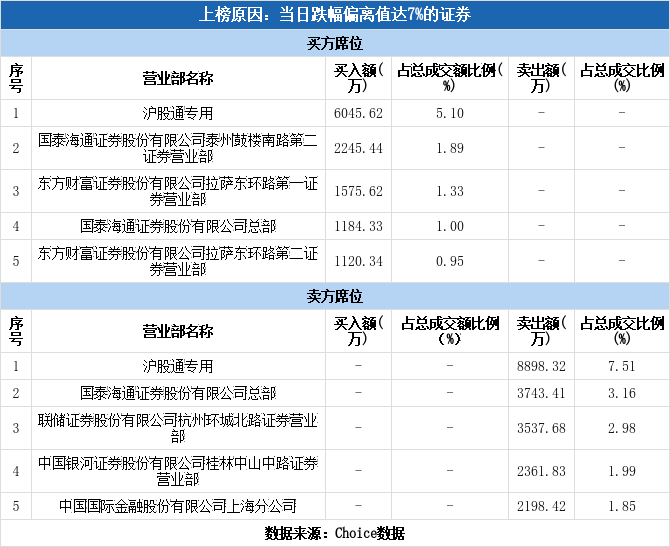The image size is (670, 547).
Task: Click seller row 沪股通专用 name cell
Action: pyautogui.click(x=178, y=366)
